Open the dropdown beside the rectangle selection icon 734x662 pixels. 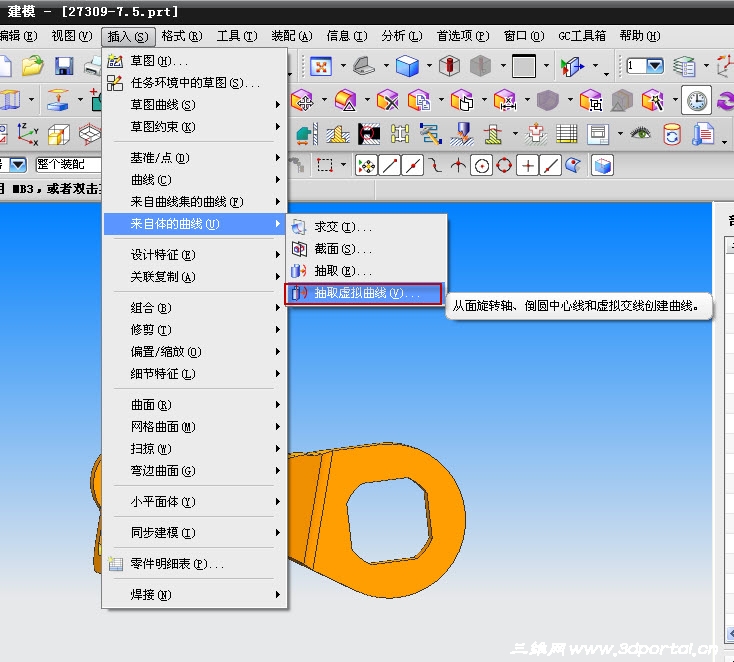coord(344,165)
